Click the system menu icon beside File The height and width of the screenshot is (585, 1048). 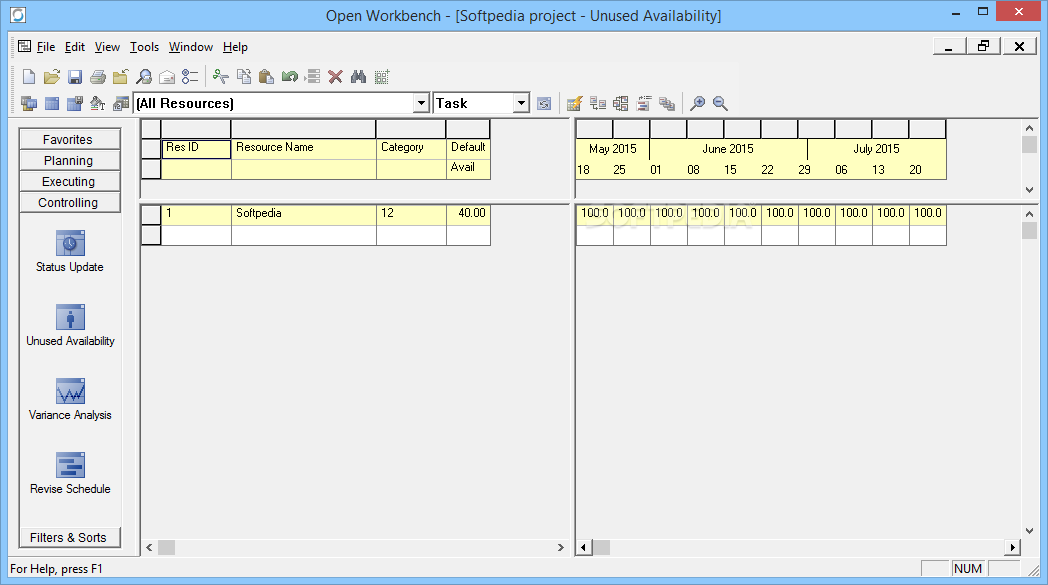(x=25, y=46)
